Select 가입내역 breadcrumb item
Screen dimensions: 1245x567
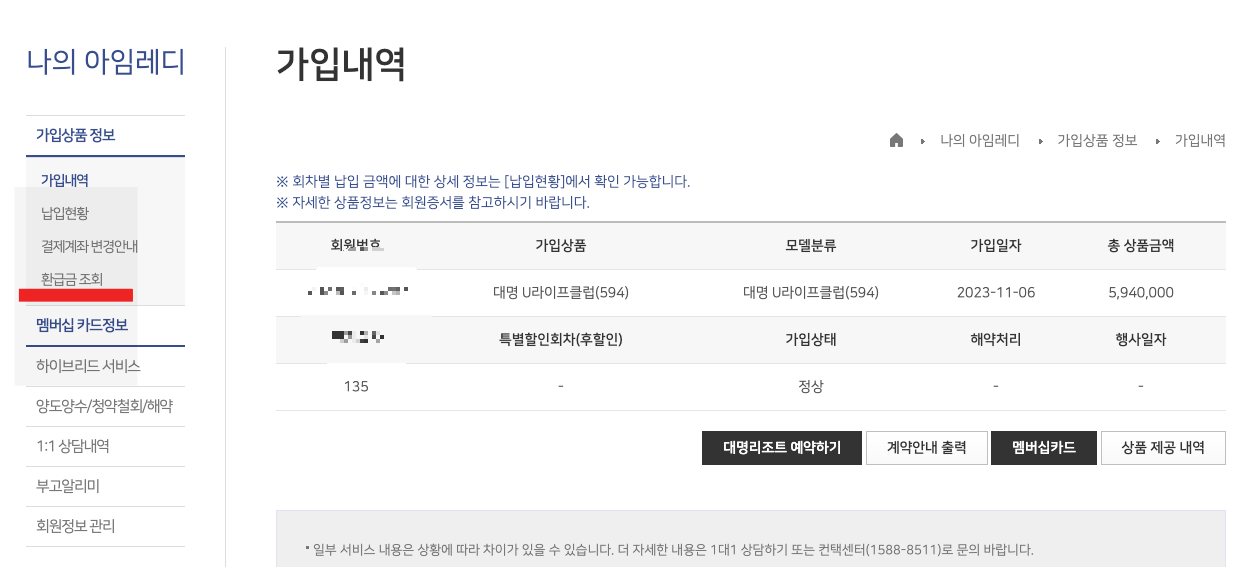(1200, 141)
